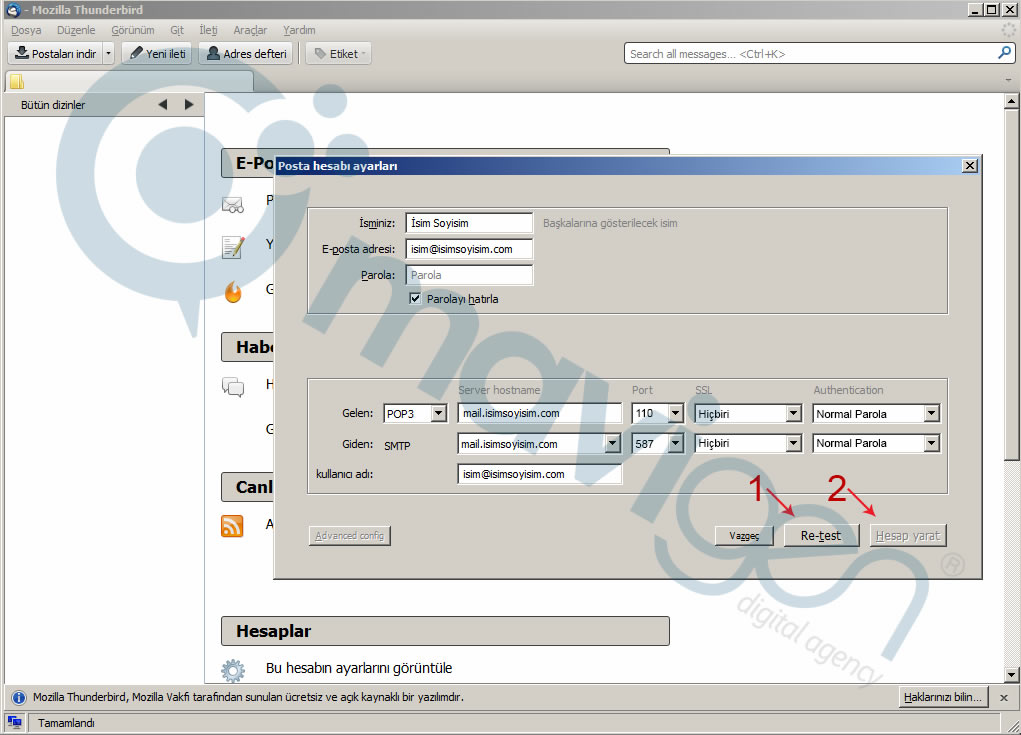The image size is (1021, 735).
Task: Open the Etiket tag menu
Action: click(339, 53)
